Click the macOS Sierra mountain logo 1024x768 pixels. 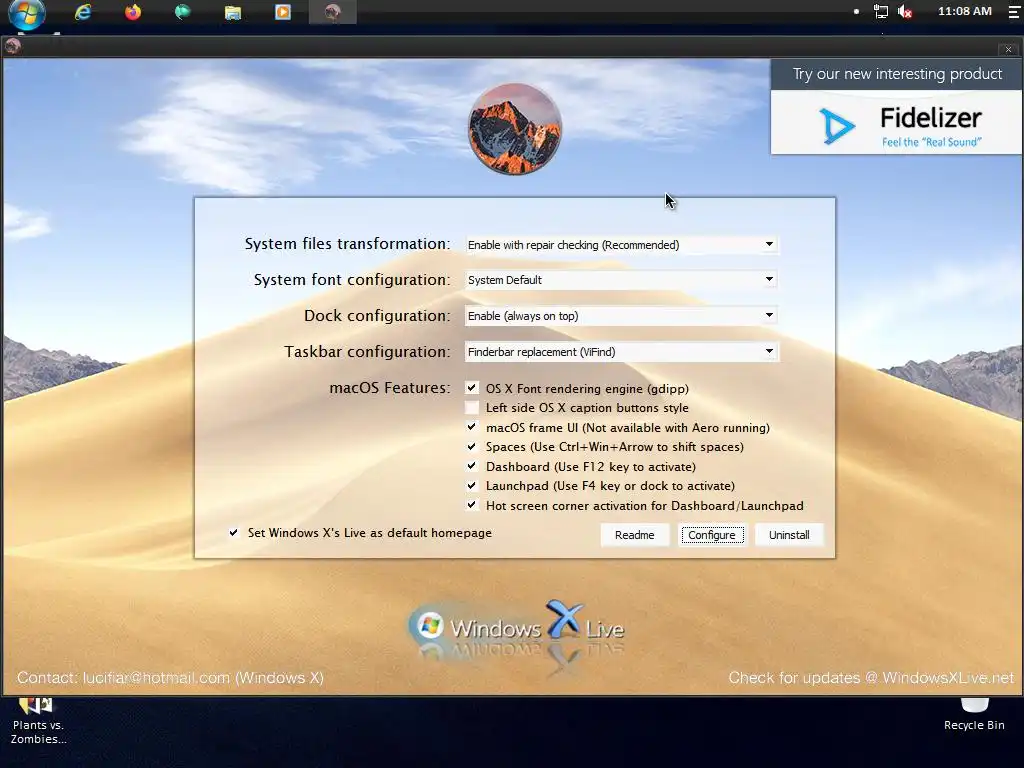515,129
